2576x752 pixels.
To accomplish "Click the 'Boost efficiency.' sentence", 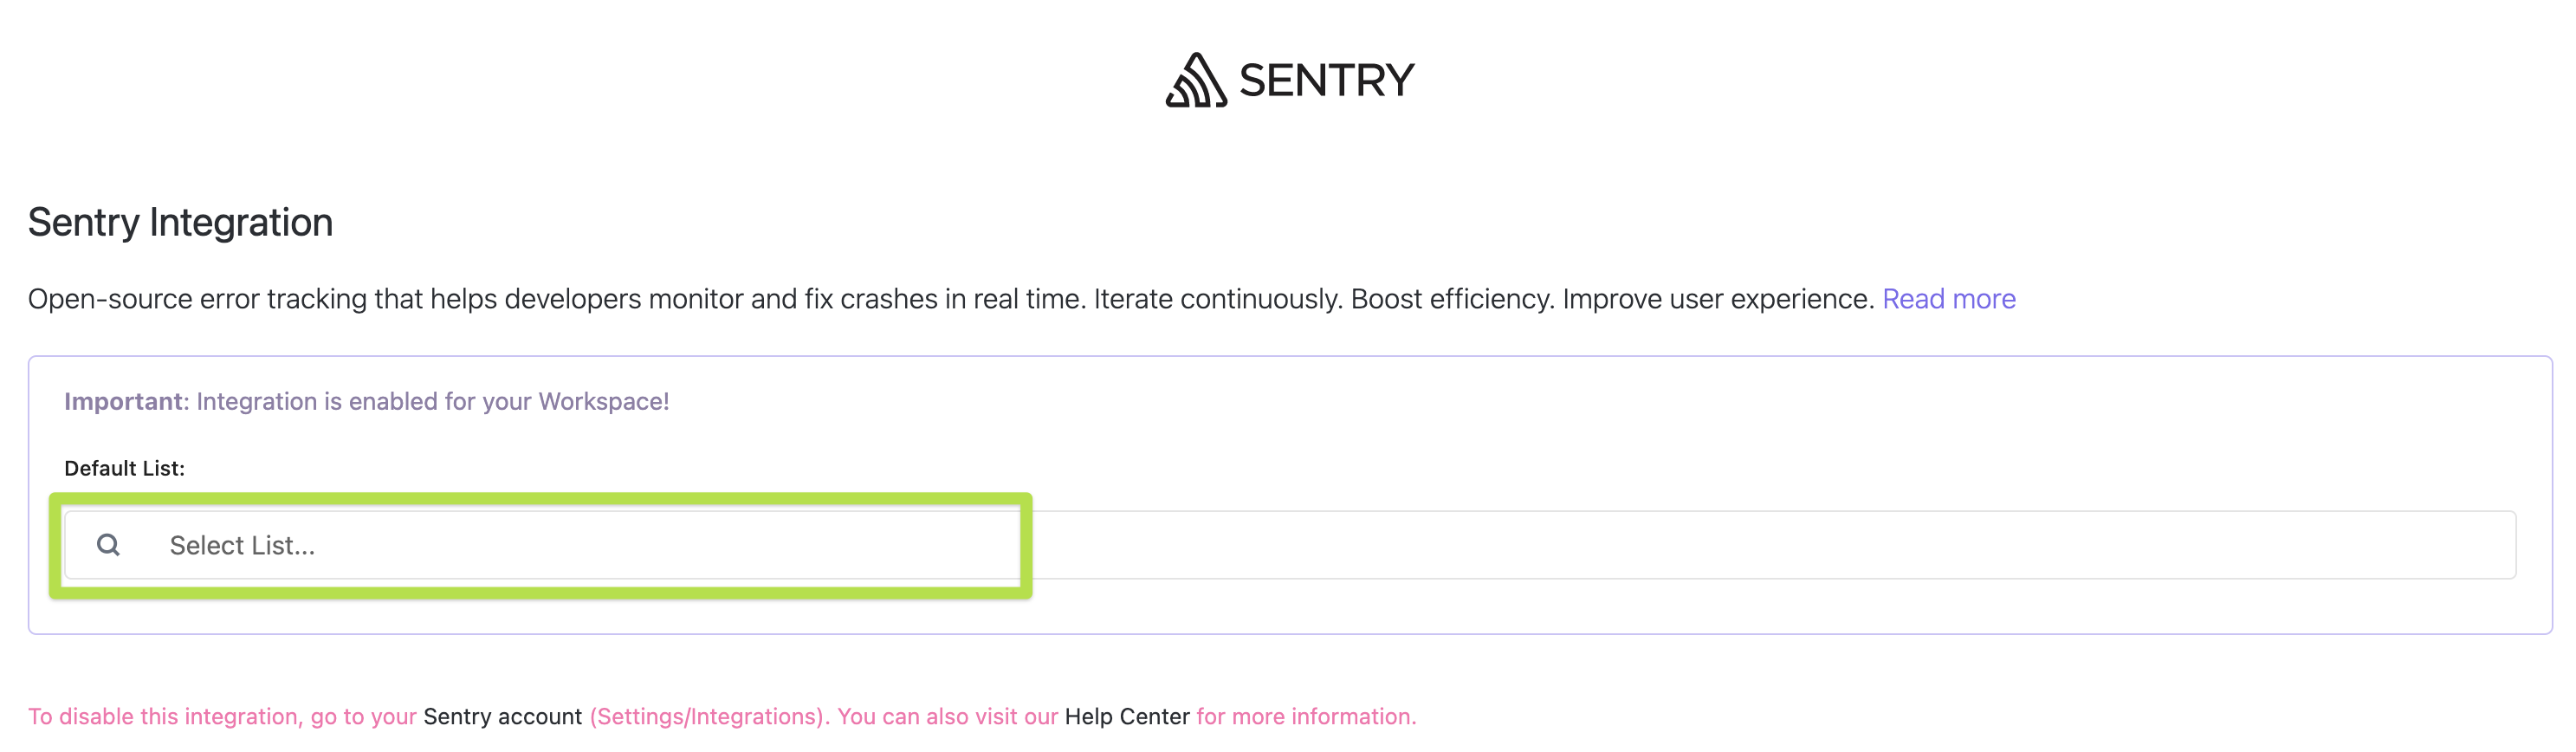I will (x=1452, y=299).
